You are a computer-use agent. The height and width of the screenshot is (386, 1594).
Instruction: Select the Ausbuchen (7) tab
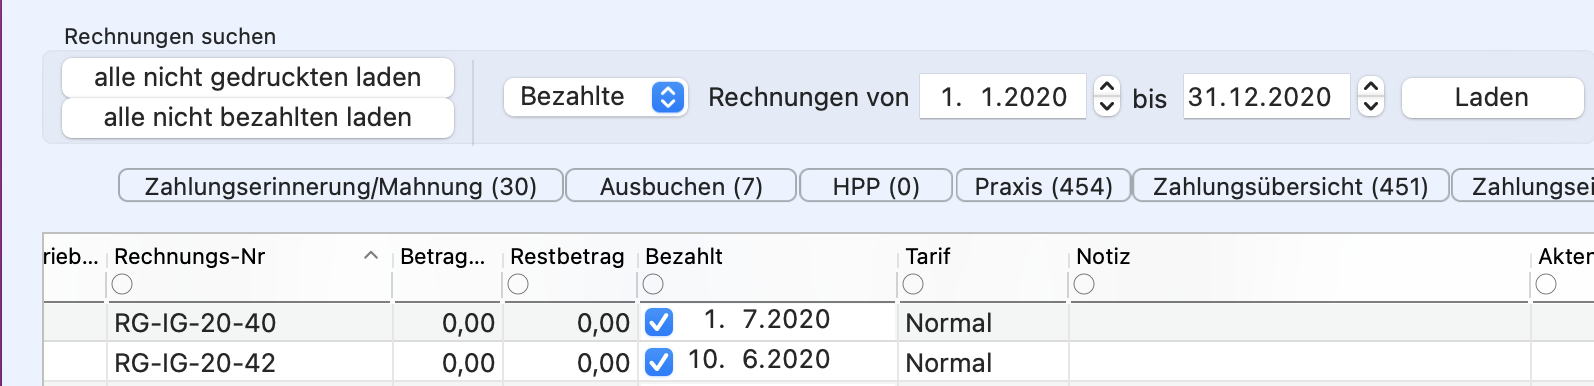681,186
